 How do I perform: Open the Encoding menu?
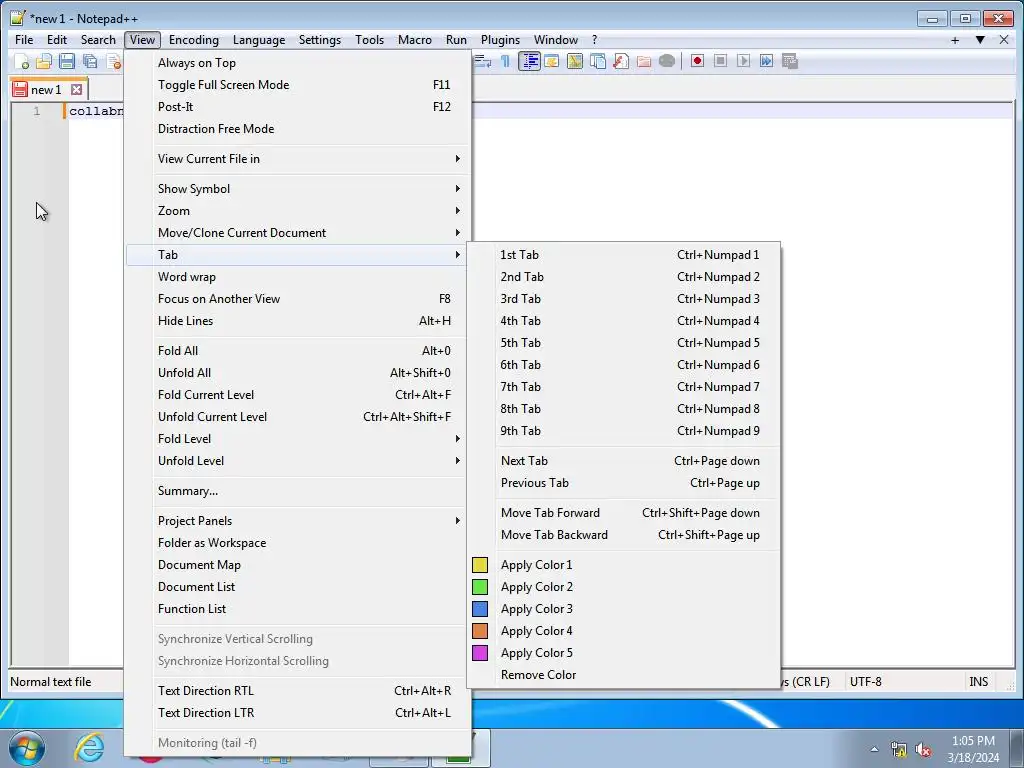pos(193,40)
